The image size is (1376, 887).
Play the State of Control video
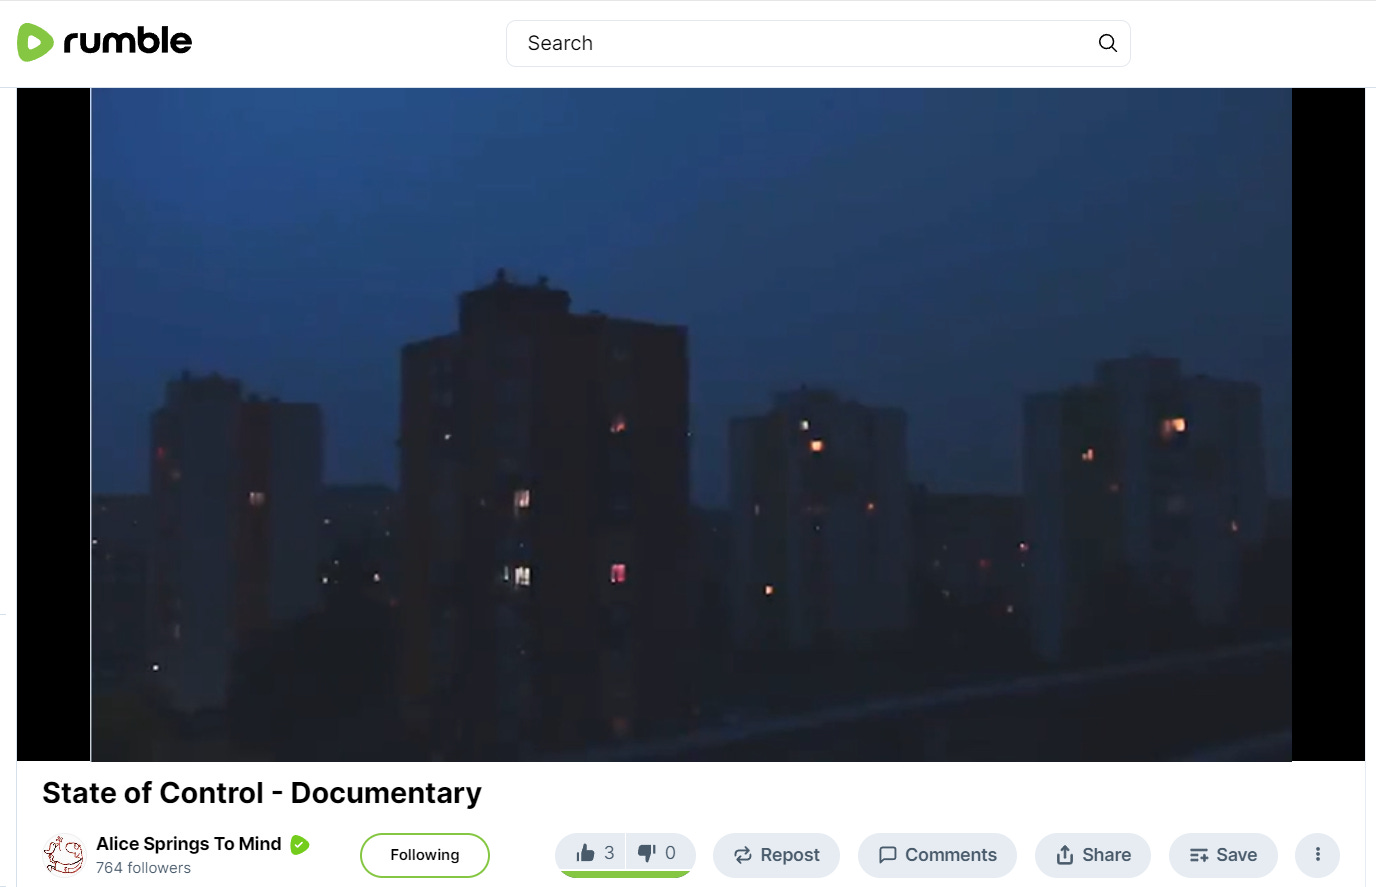pos(691,425)
